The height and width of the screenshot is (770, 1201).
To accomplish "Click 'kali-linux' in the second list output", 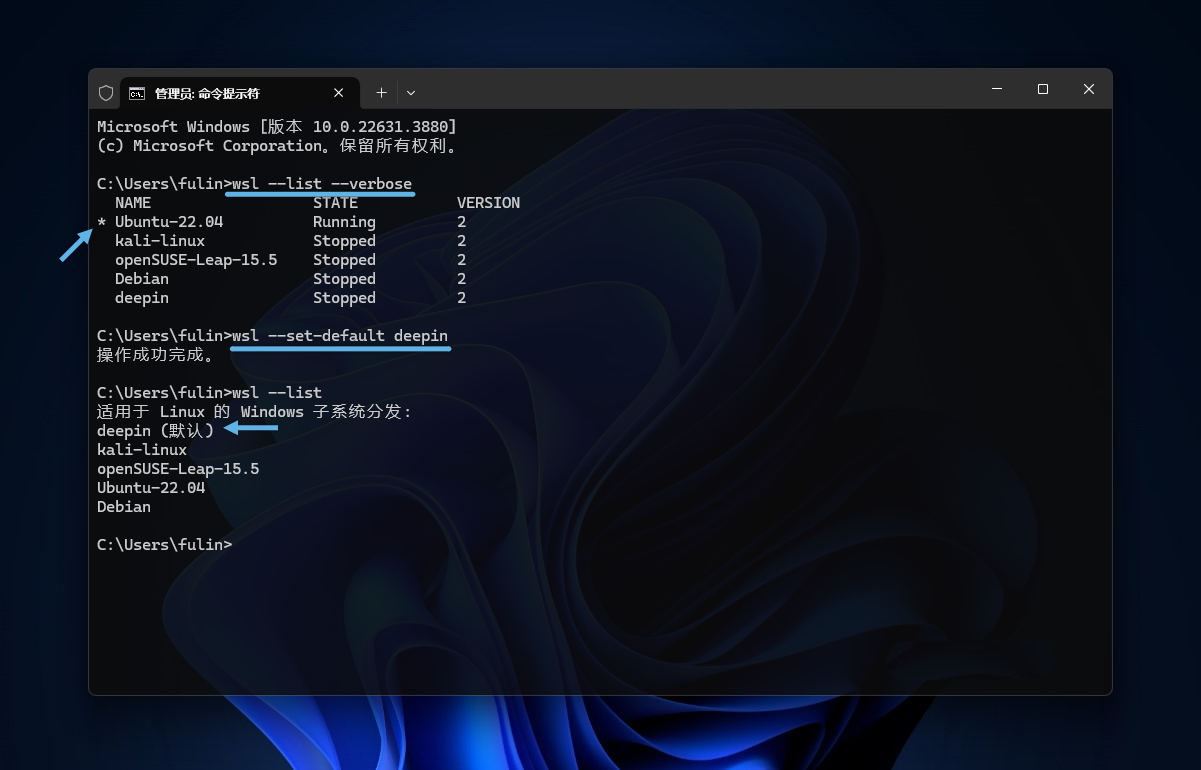I will click(142, 450).
